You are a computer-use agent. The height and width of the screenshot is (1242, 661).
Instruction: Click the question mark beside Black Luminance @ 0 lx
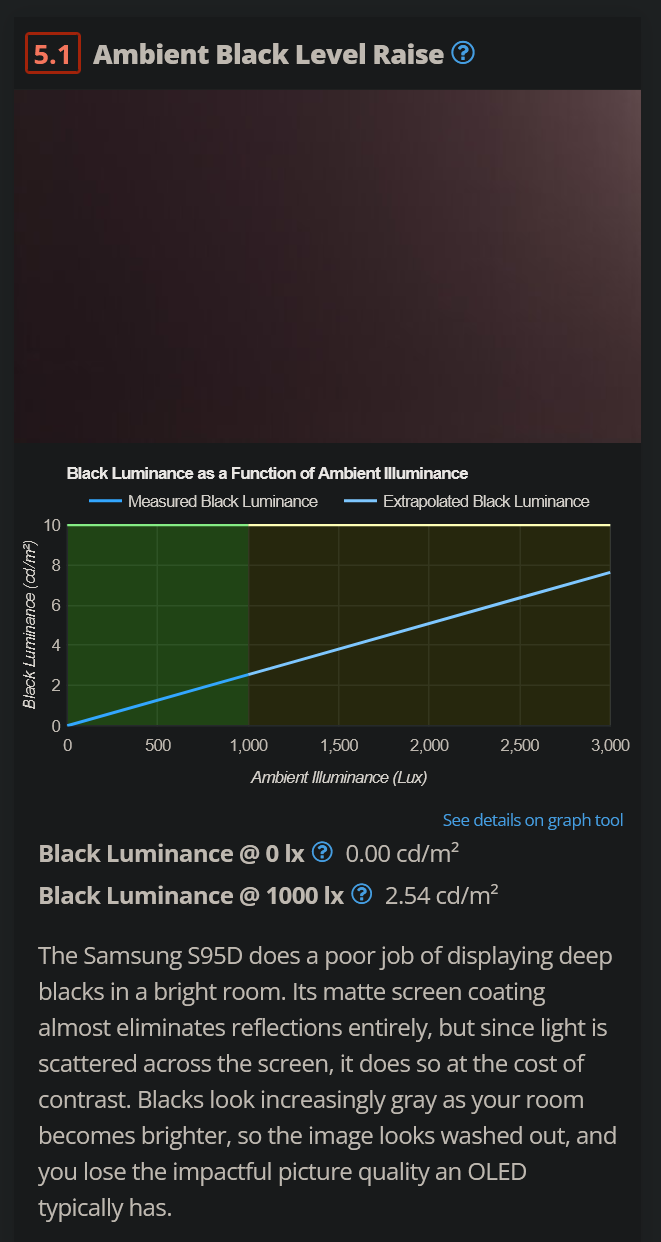point(322,852)
